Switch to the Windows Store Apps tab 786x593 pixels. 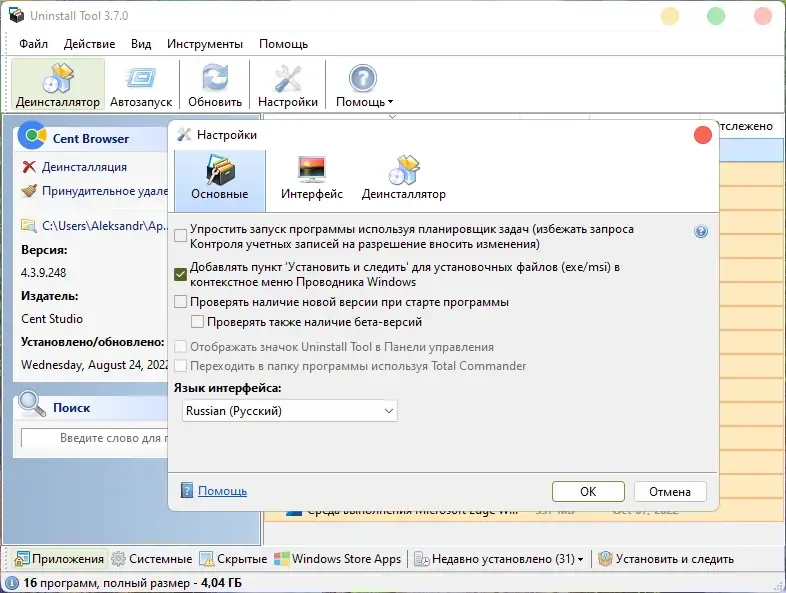(x=338, y=559)
